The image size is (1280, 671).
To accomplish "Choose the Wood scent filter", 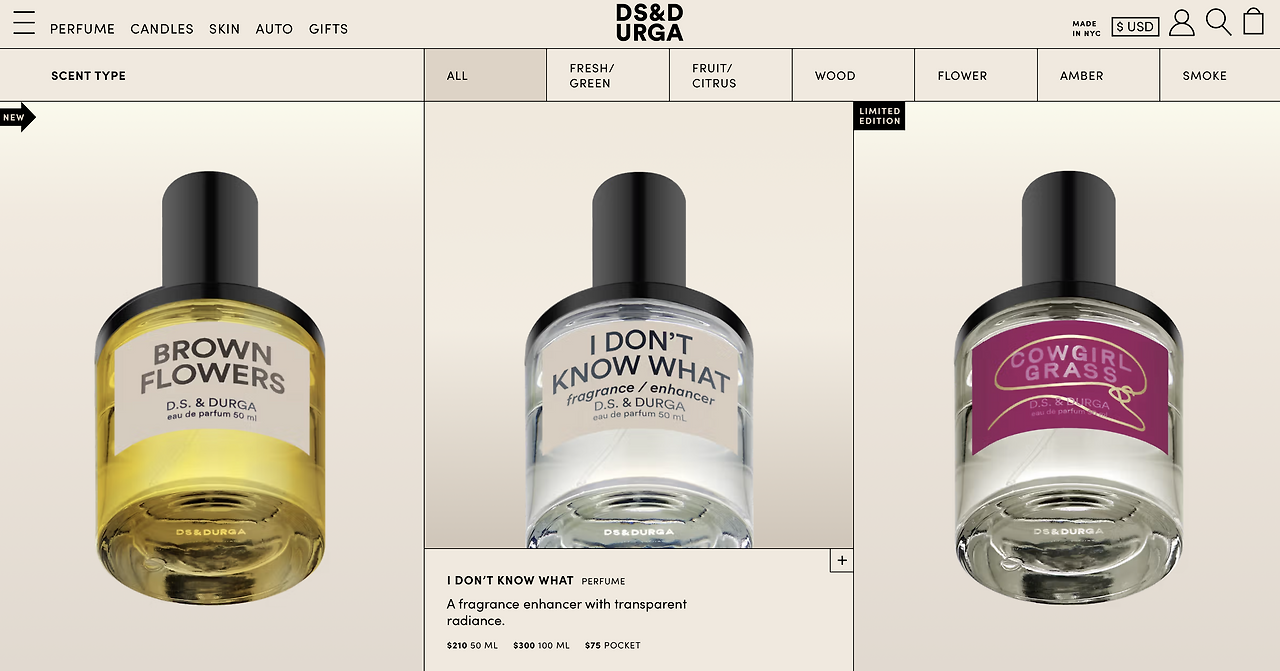I will (853, 76).
